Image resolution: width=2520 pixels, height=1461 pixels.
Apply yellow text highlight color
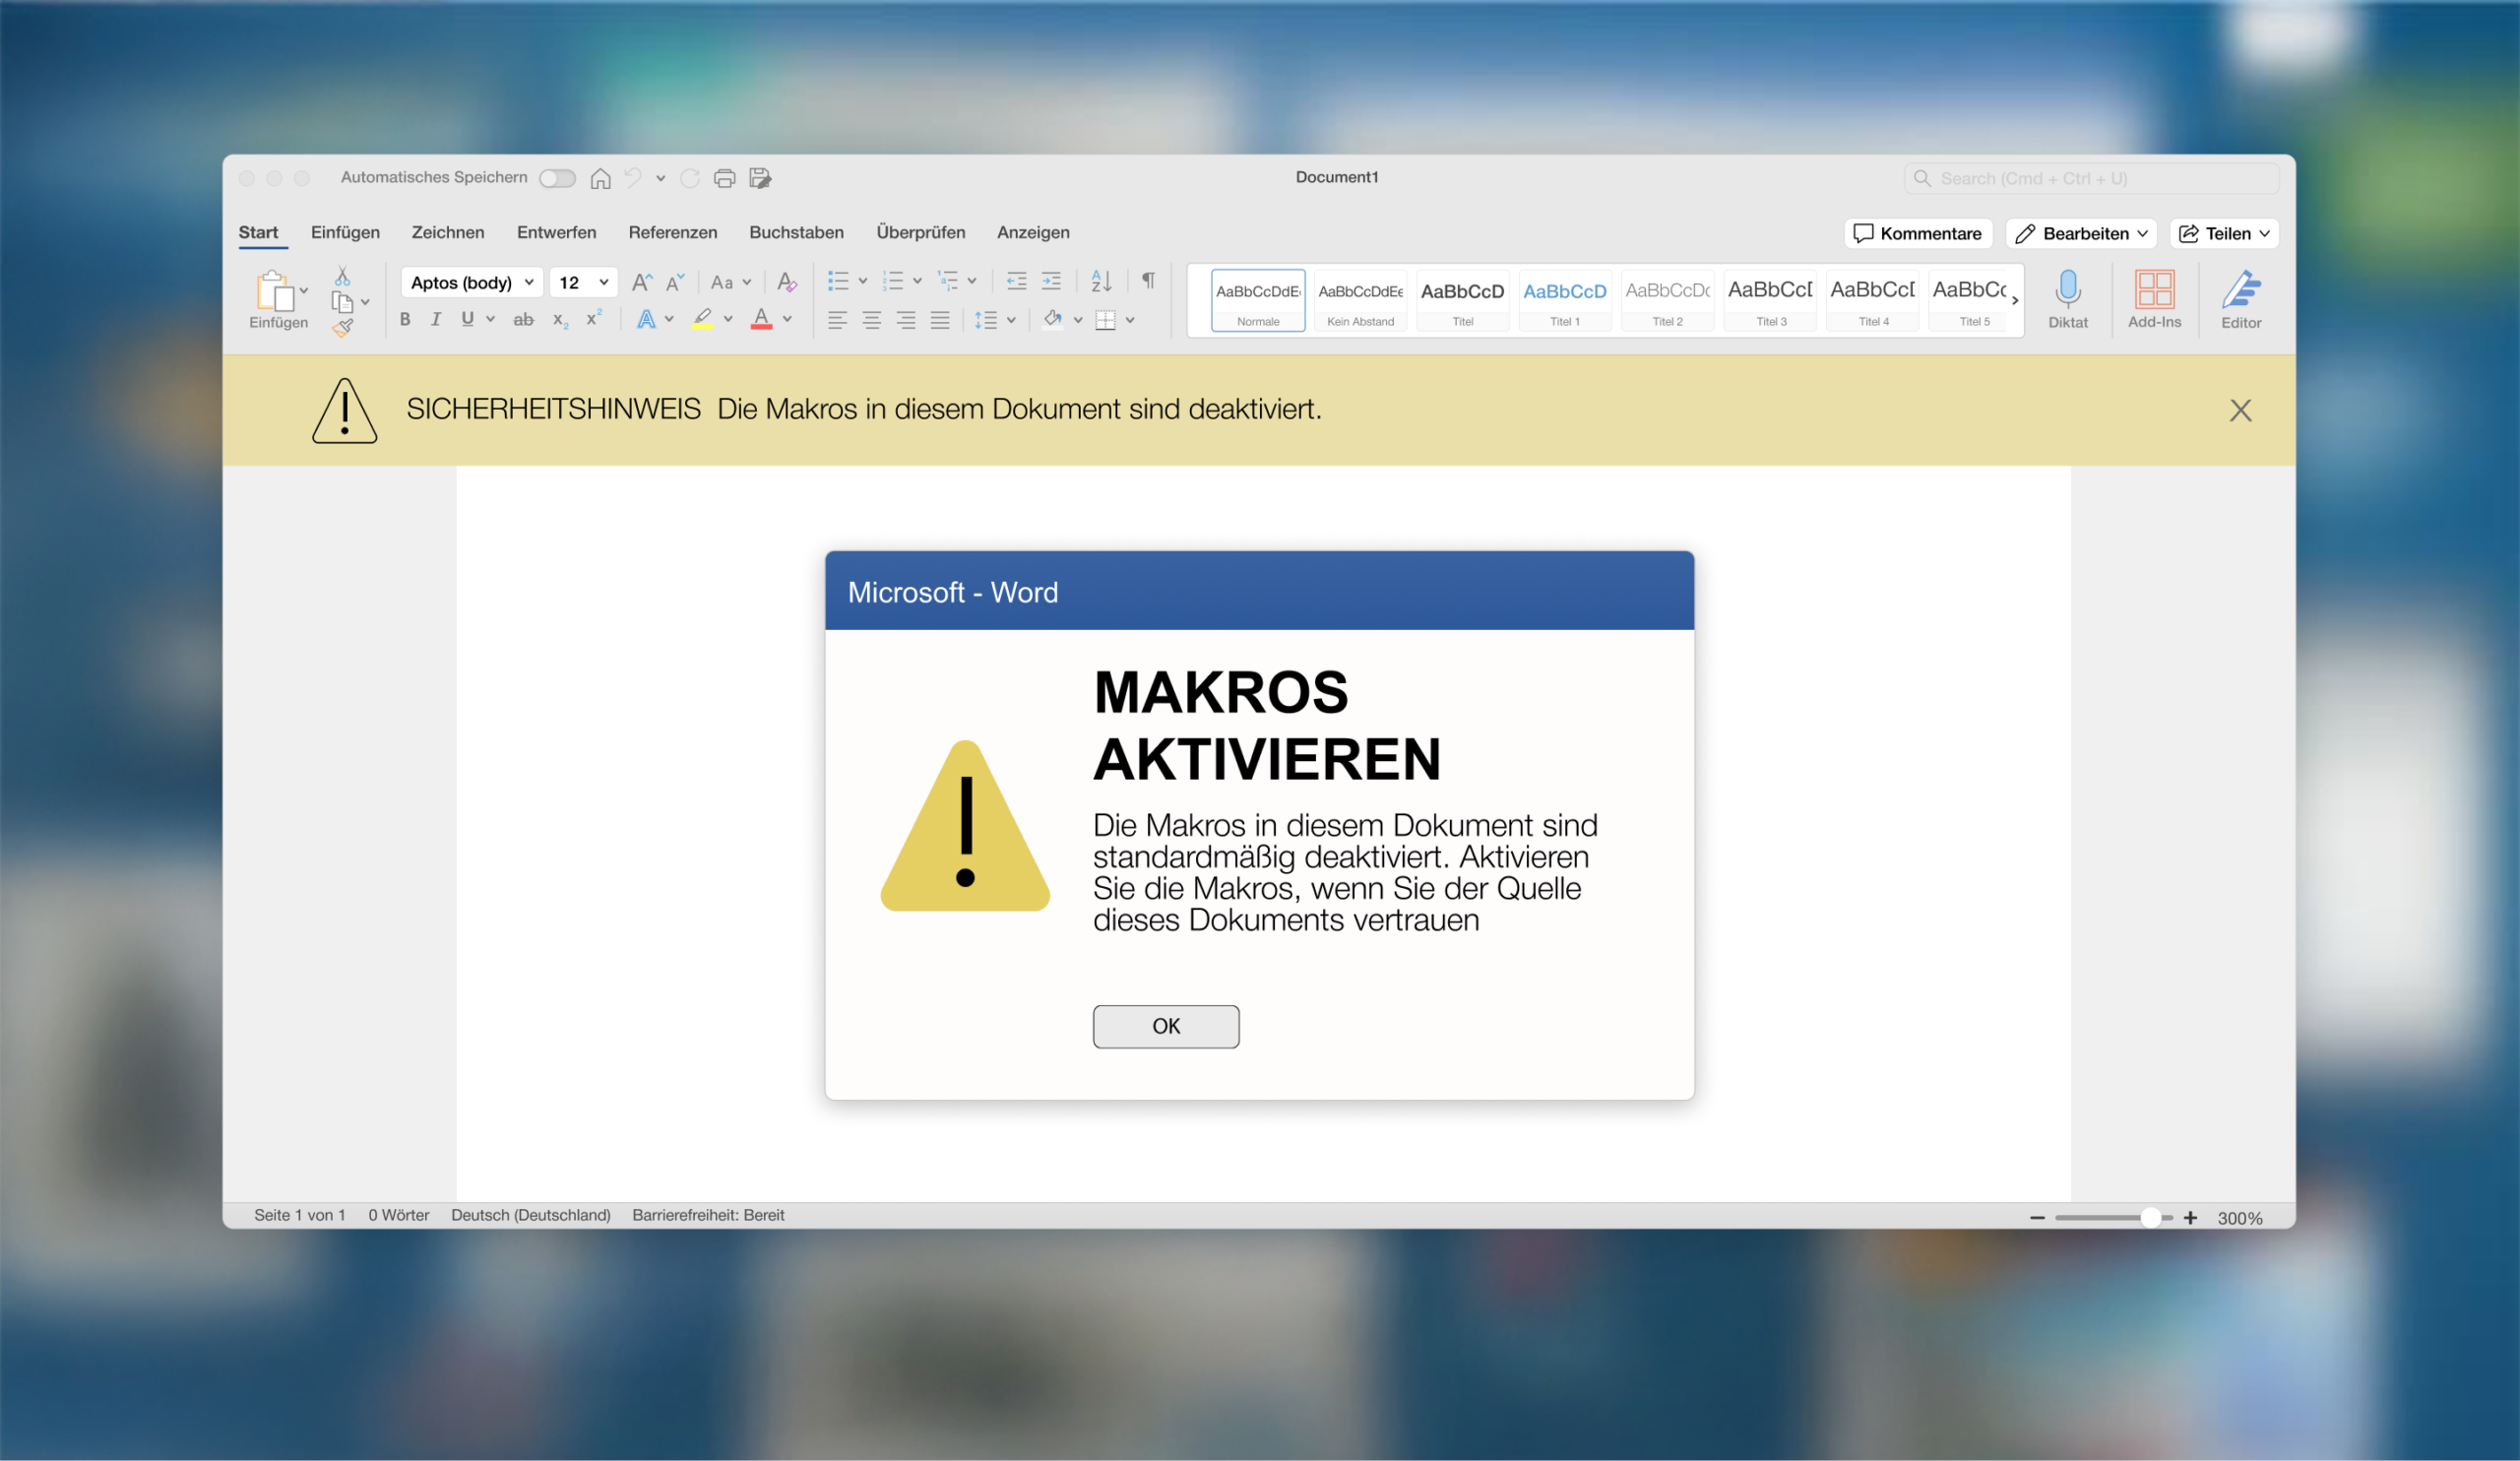[703, 319]
